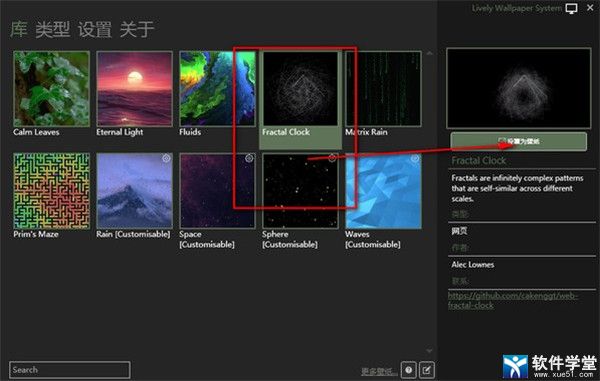Open customise icon on Space wallpaper
Screen dimensions: 600x381
tap(249, 158)
